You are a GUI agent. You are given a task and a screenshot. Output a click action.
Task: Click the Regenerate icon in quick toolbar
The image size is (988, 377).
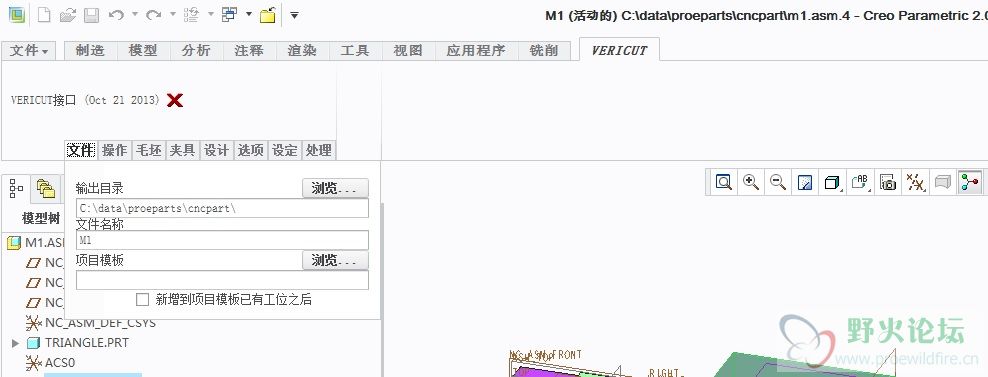(x=192, y=15)
